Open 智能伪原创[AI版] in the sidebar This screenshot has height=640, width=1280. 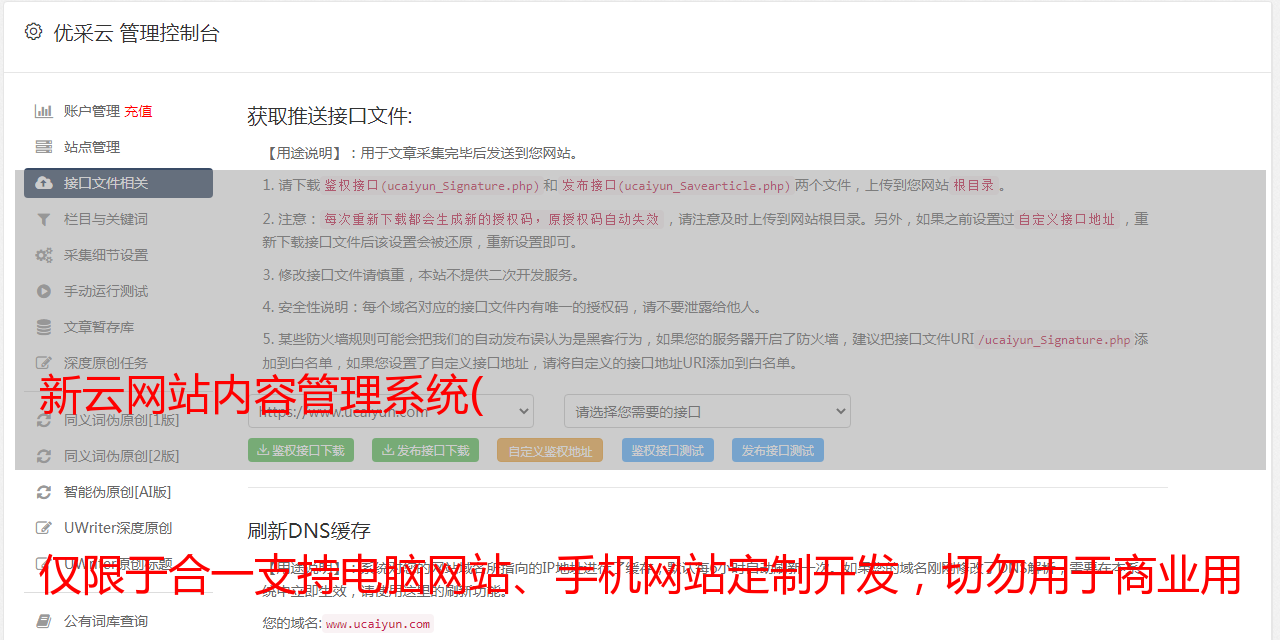(x=118, y=492)
